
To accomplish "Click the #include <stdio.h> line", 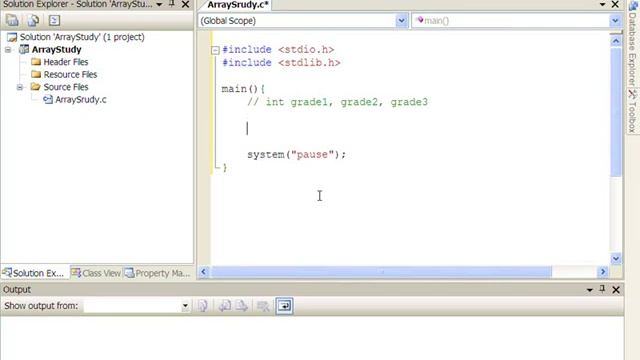I will pos(278,50).
